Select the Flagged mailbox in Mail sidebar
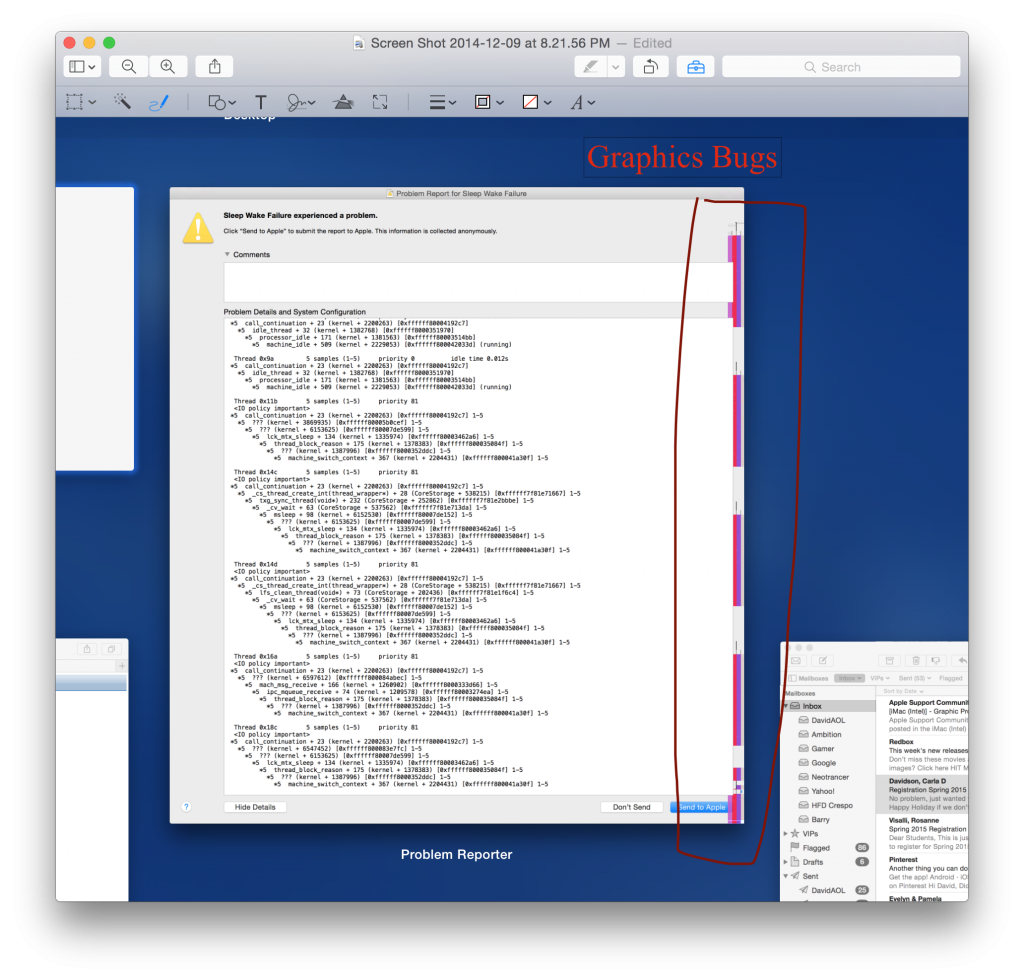This screenshot has height=980, width=1024. [816, 848]
